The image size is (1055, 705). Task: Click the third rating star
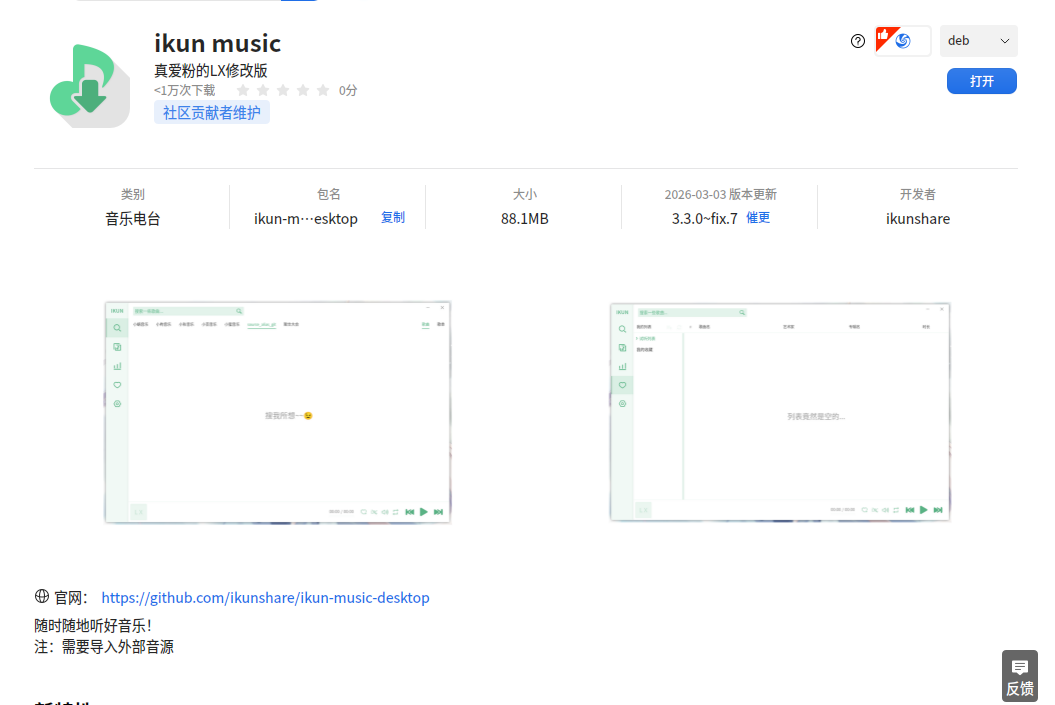tap(283, 90)
